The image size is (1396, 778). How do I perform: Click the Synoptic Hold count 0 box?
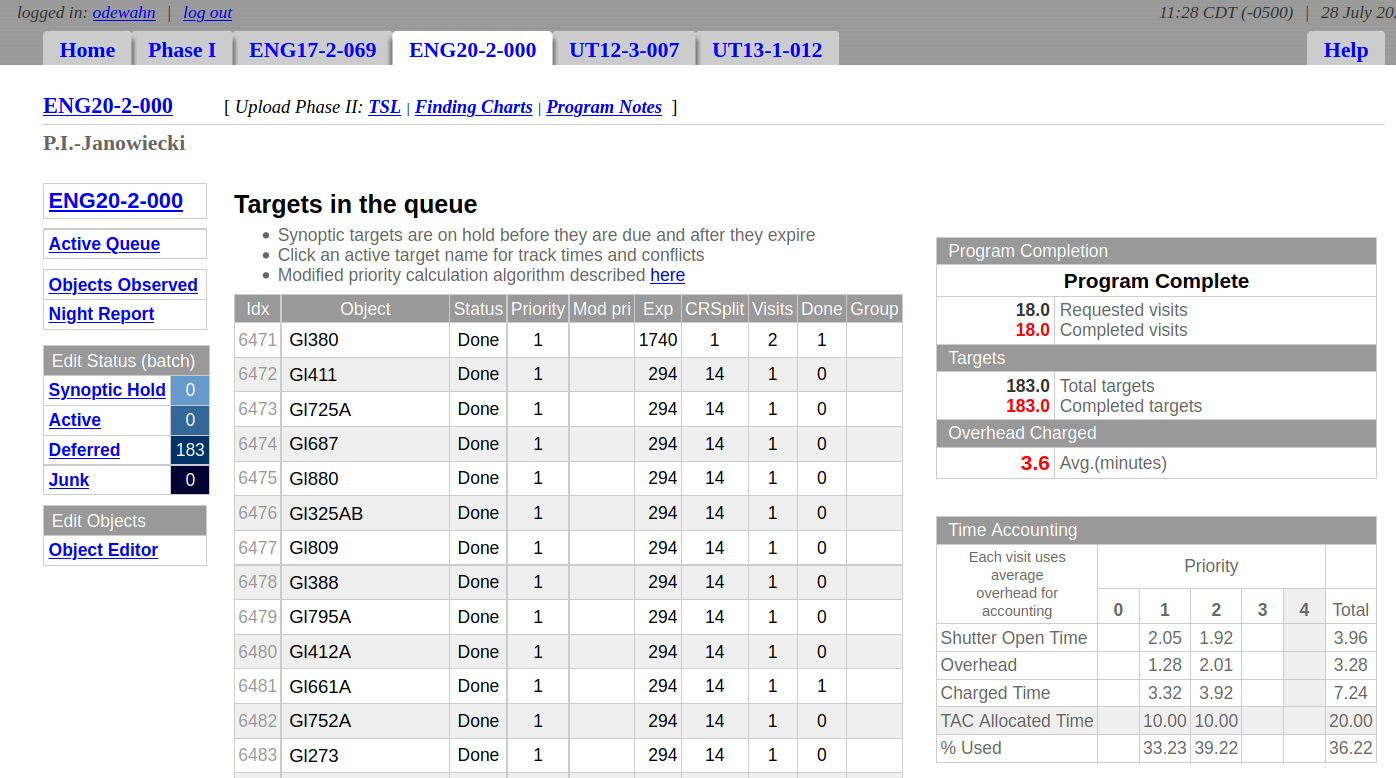click(190, 390)
